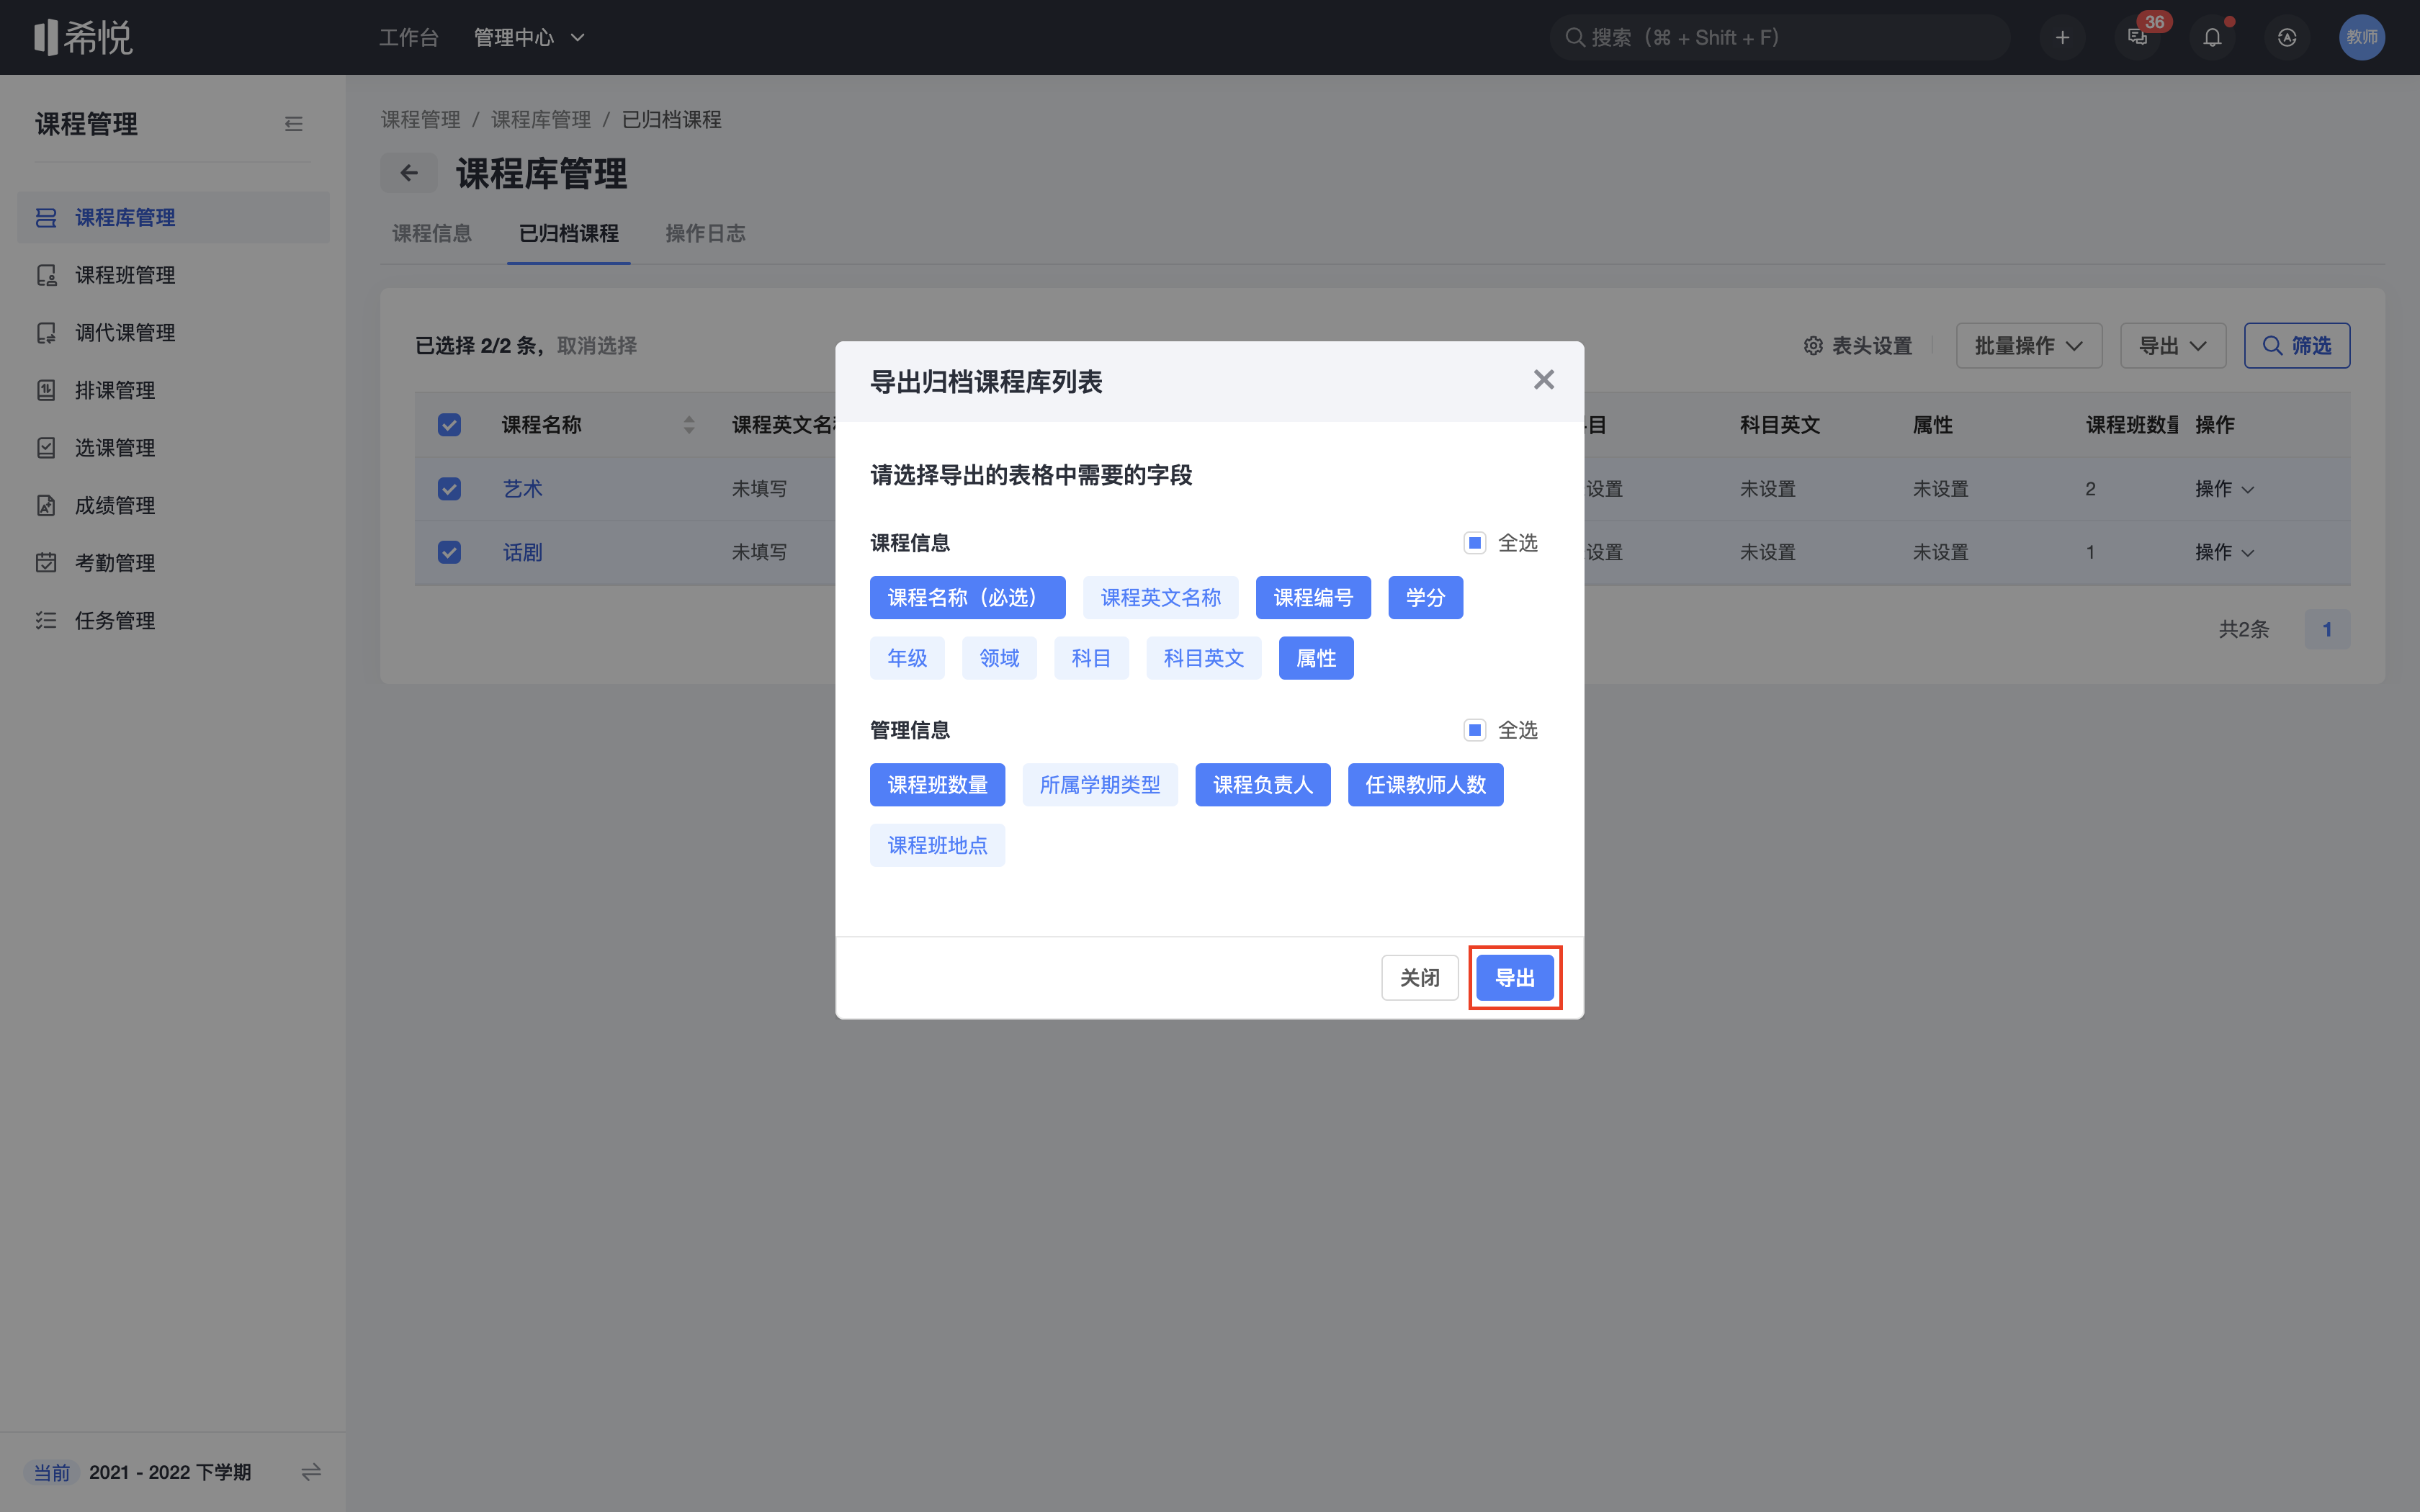2420x1512 pixels.
Task: Collapse the 课程管理 sidebar with the fold icon
Action: 293,124
